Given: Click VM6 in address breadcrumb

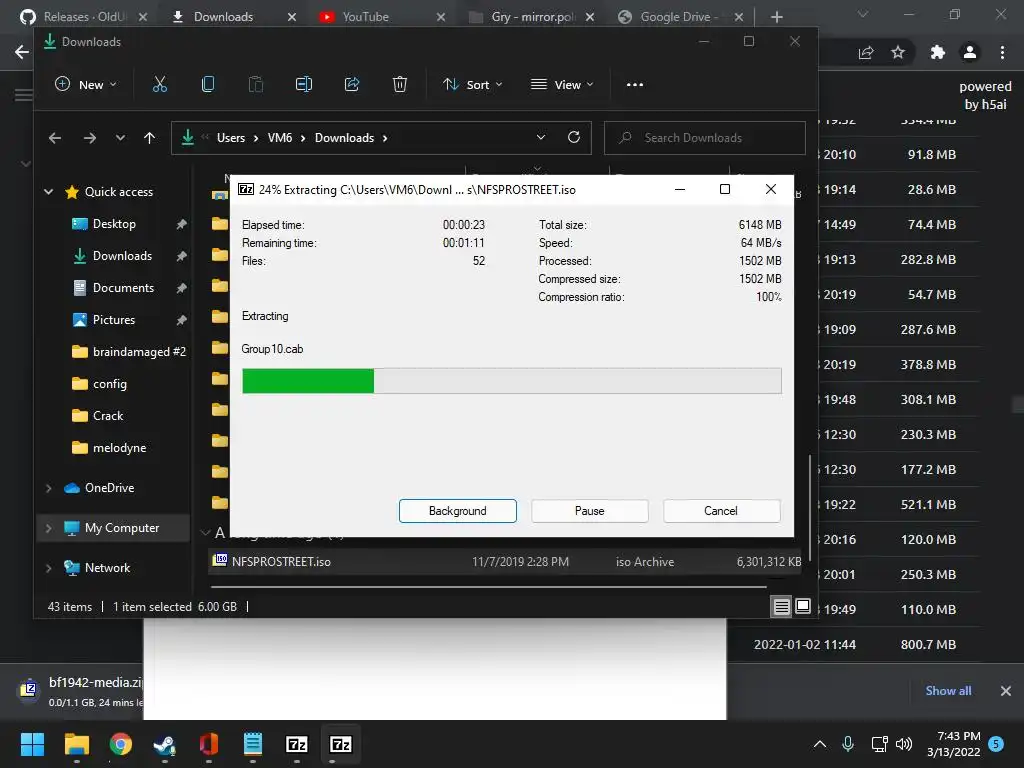Looking at the screenshot, I should pyautogui.click(x=280, y=138).
